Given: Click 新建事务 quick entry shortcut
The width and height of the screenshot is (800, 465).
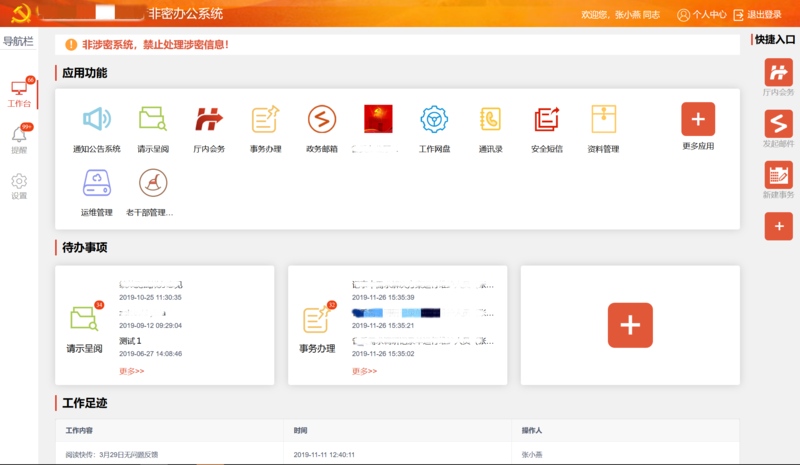Looking at the screenshot, I should click(778, 178).
